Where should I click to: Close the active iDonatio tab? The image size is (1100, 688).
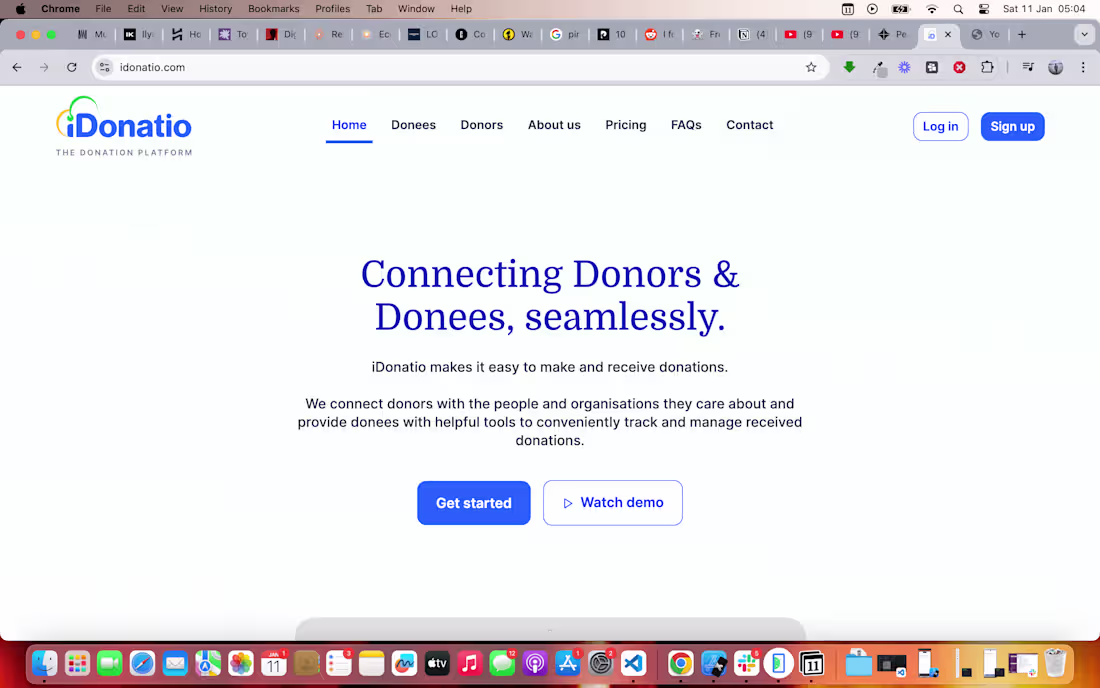coord(948,34)
